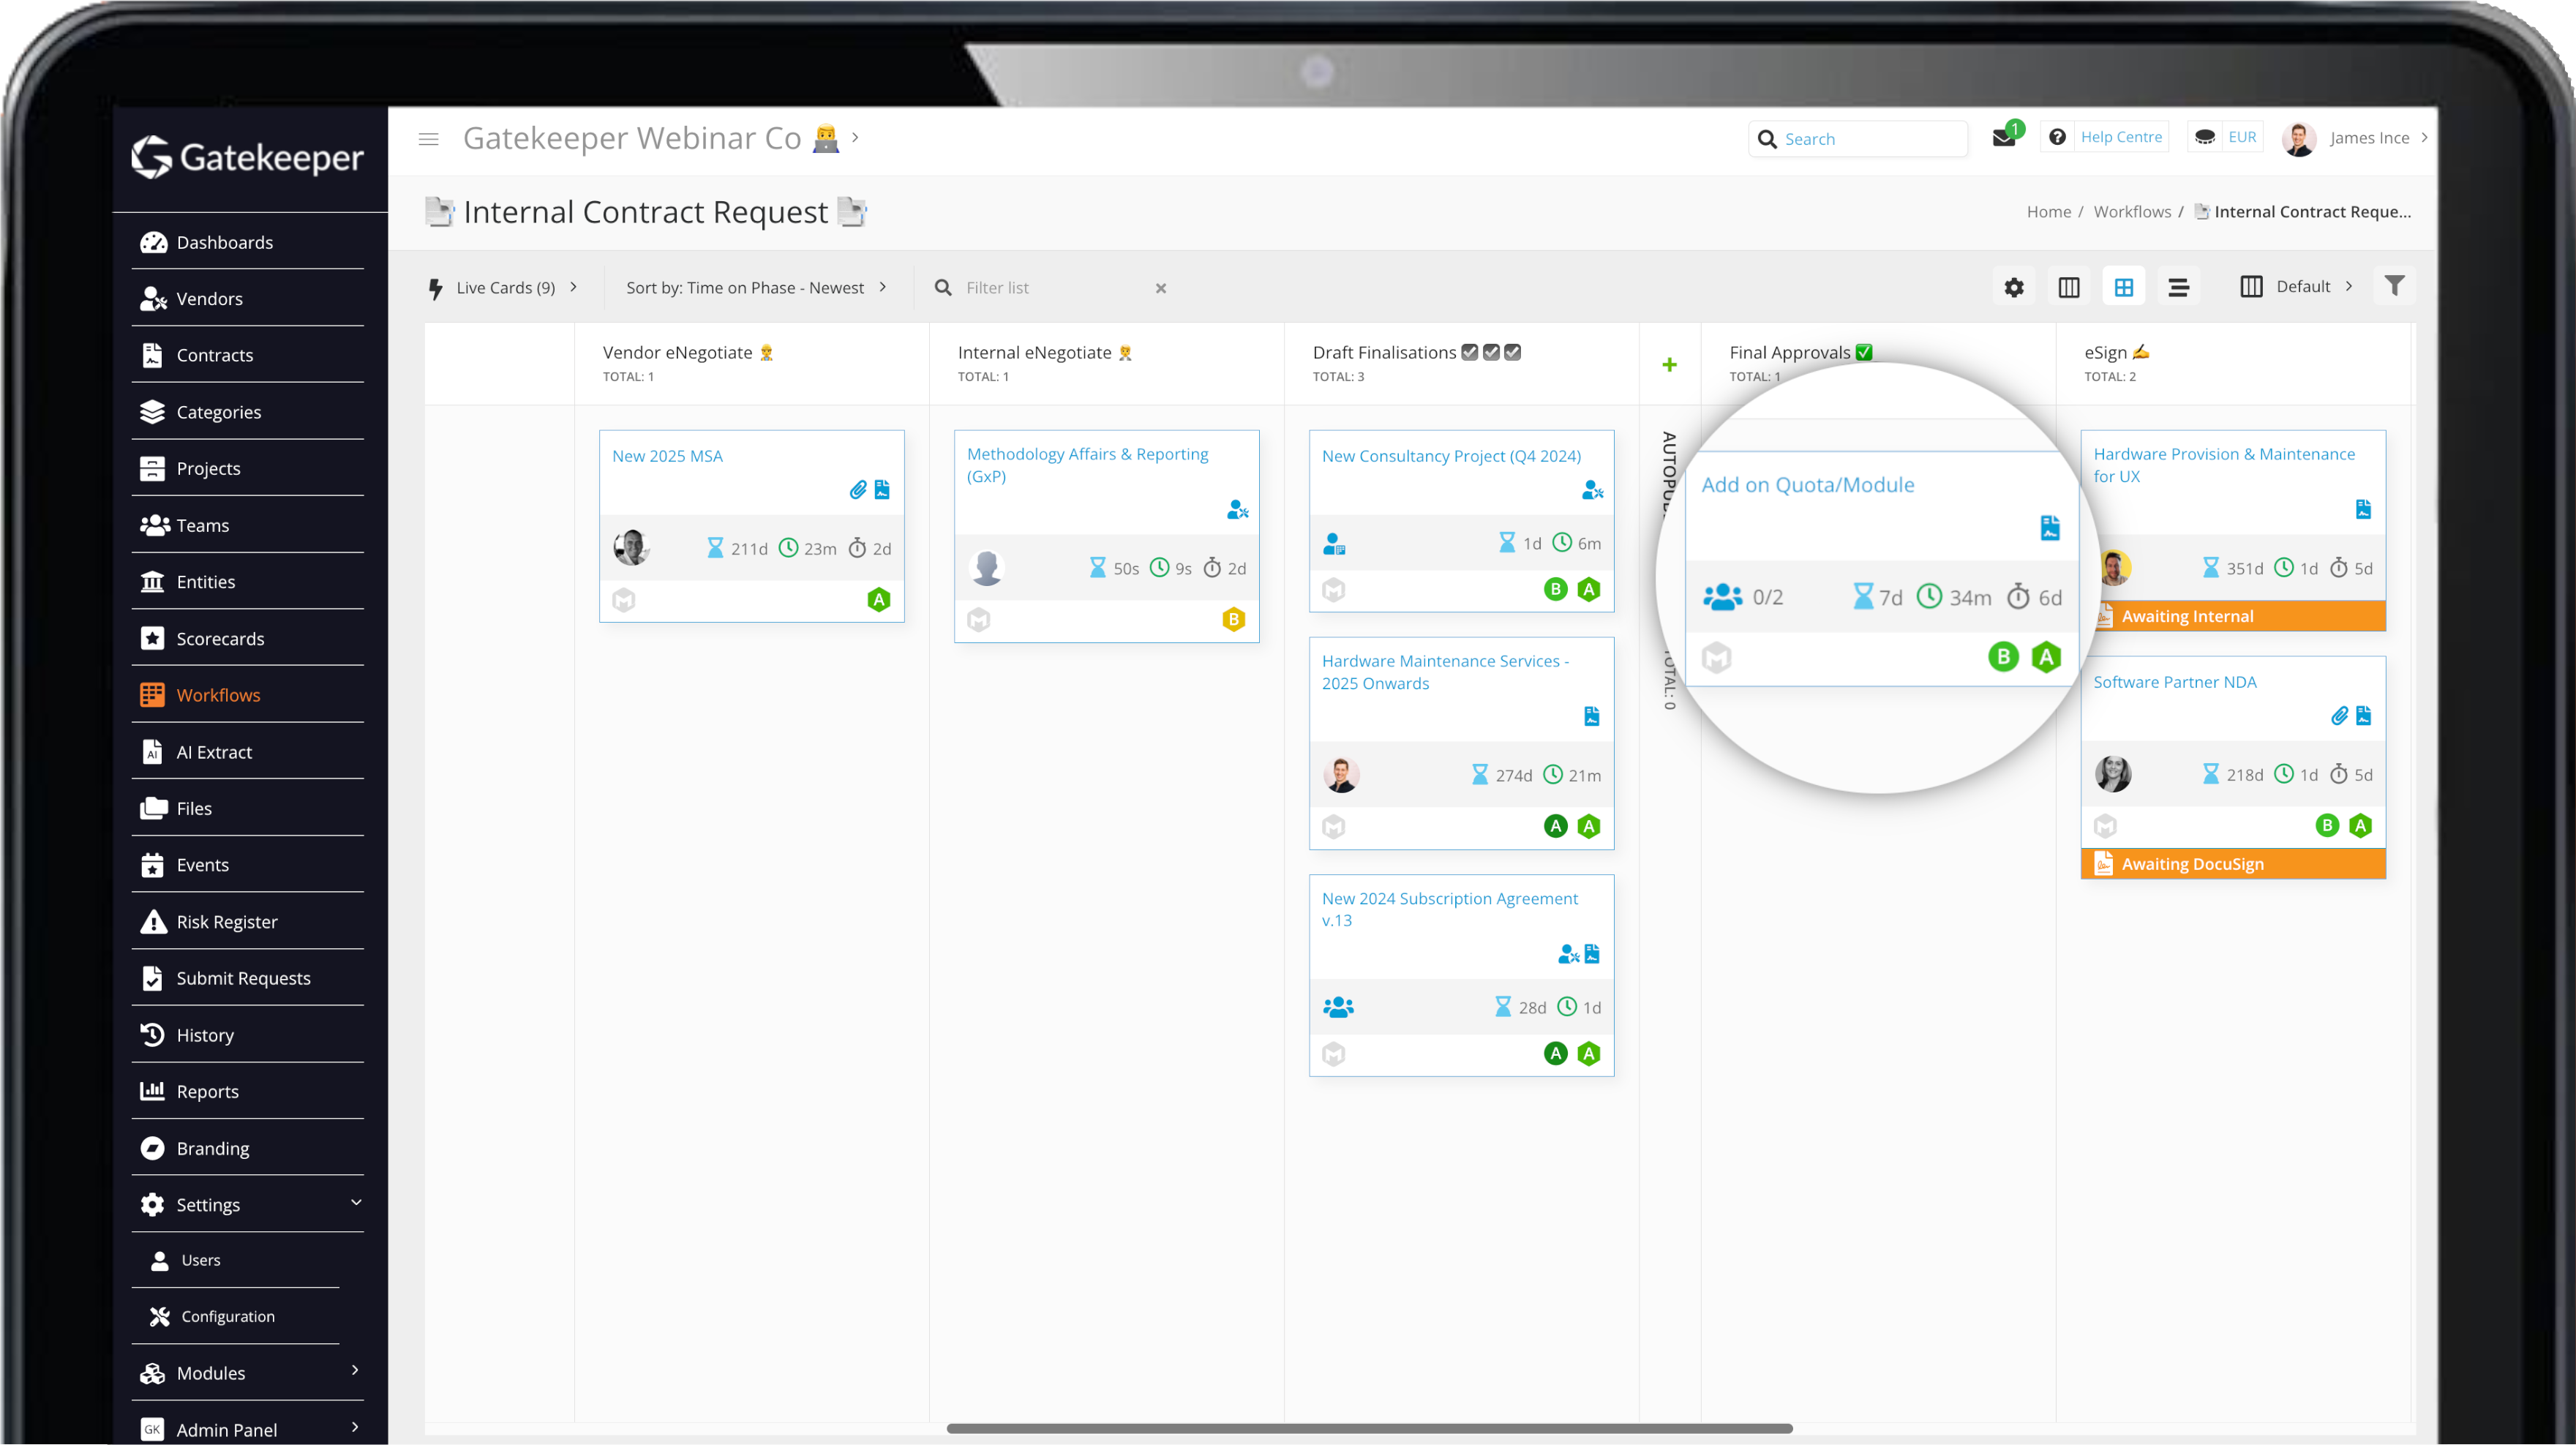
Task: Click a checkmark on Draft Finalisations header
Action: coord(1469,352)
